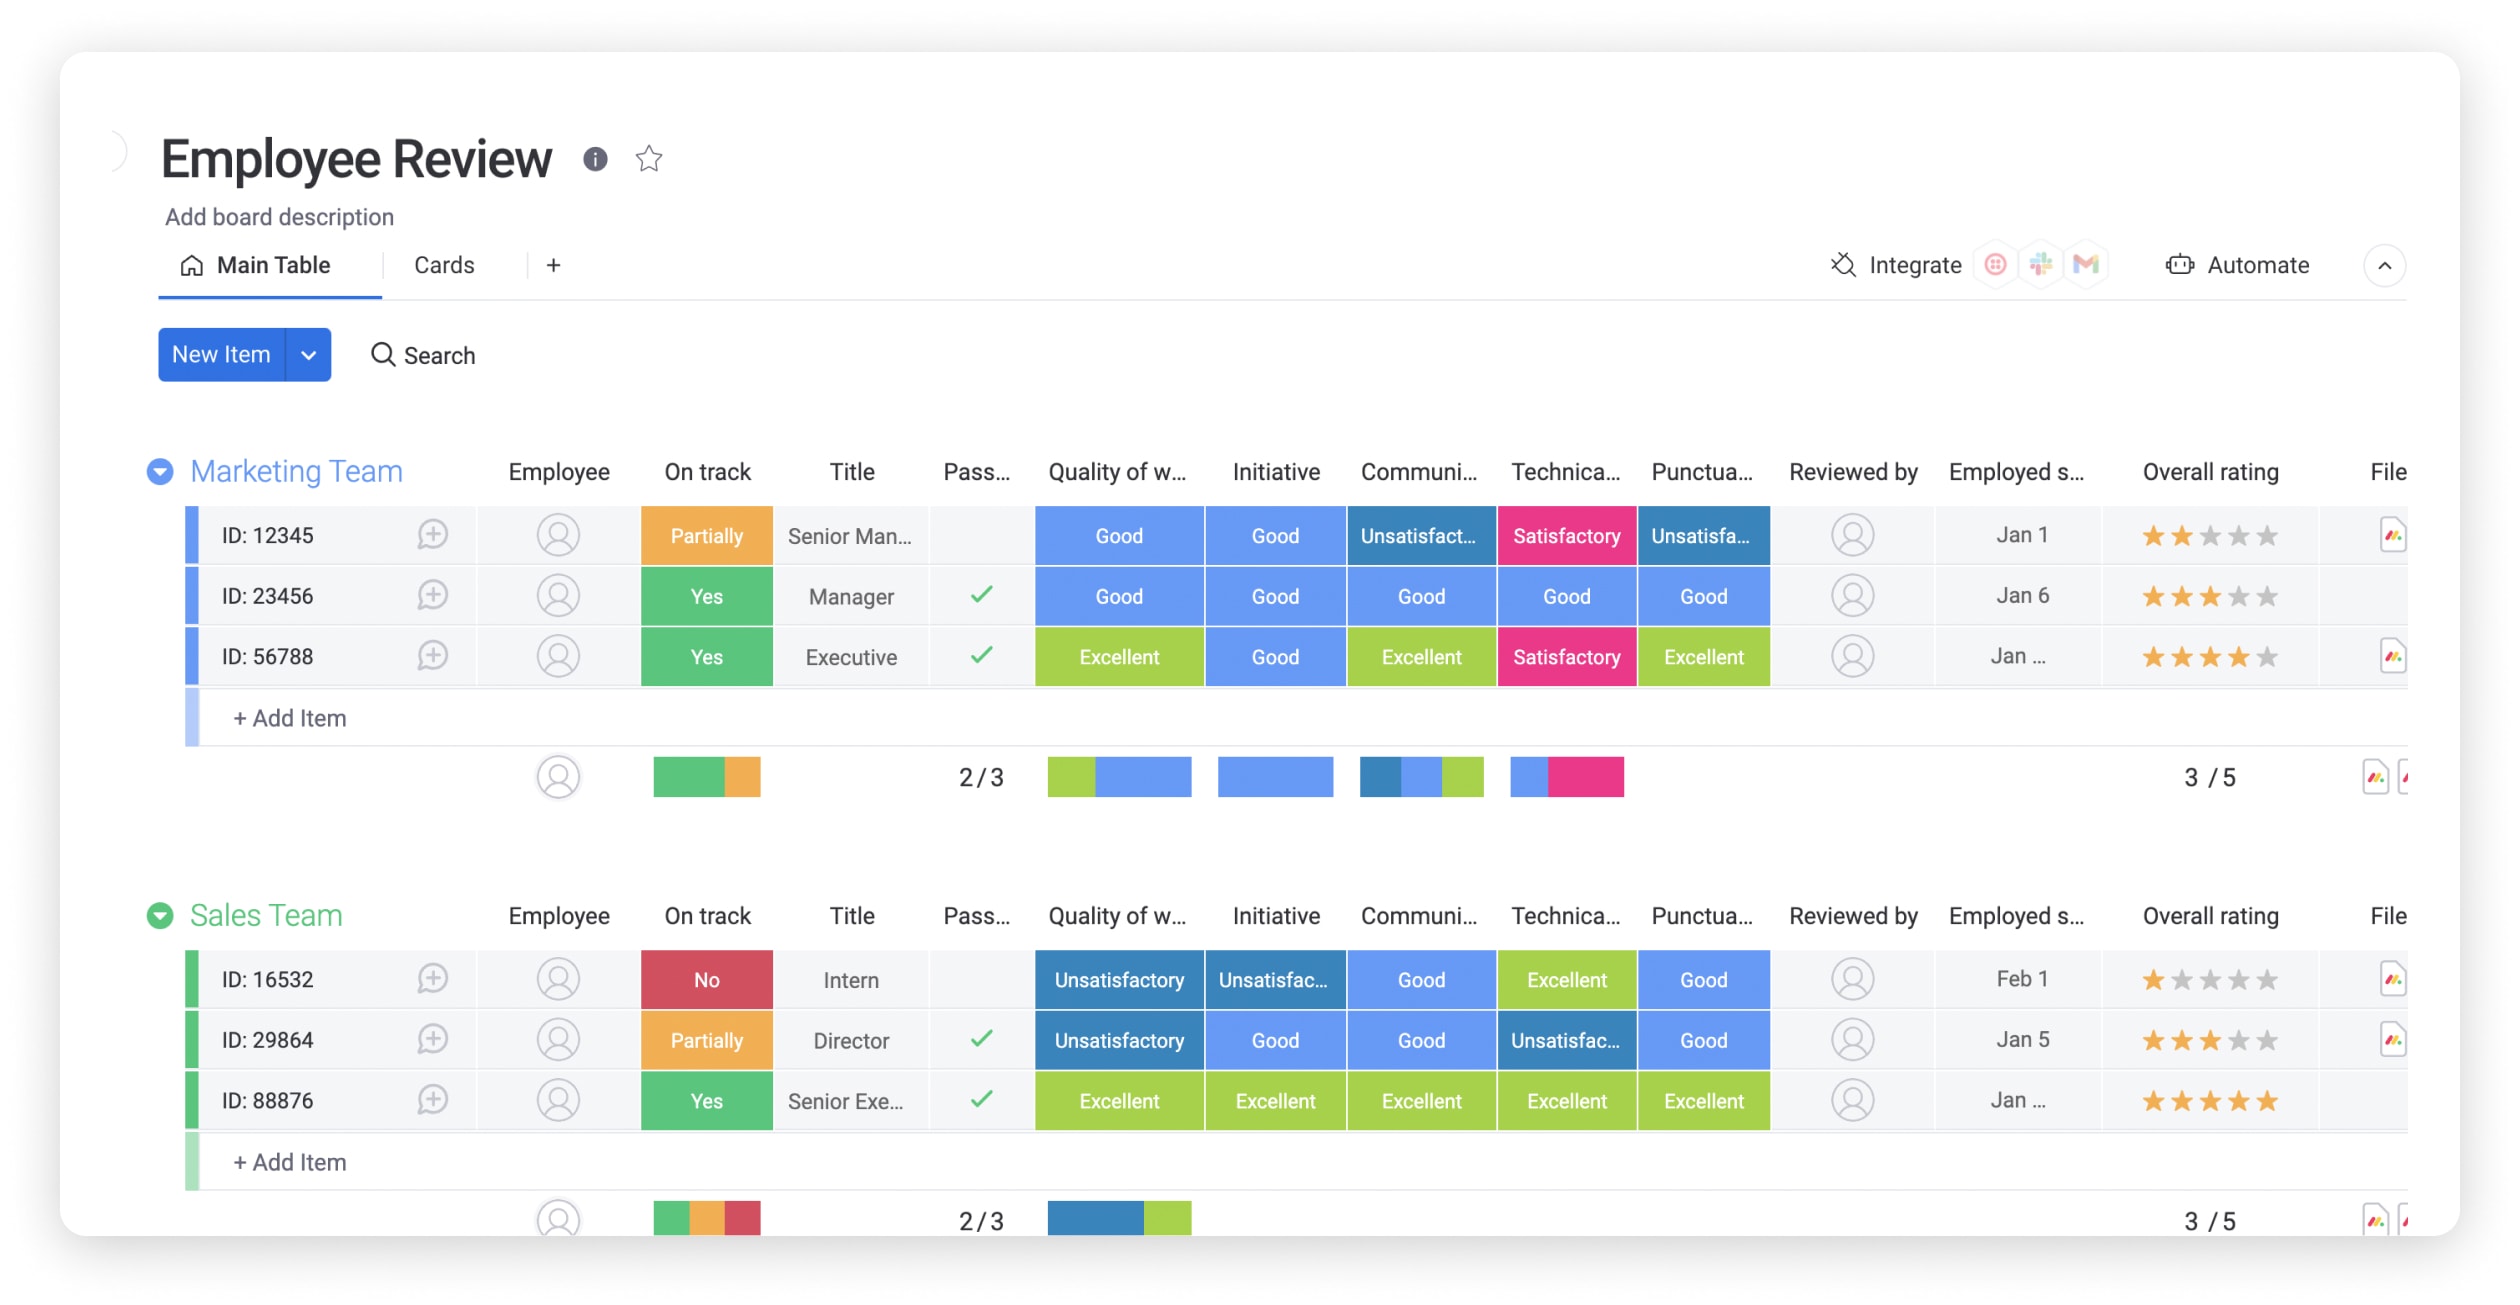Switch to the Cards view tab
The image size is (2520, 1305).
pos(444,265)
